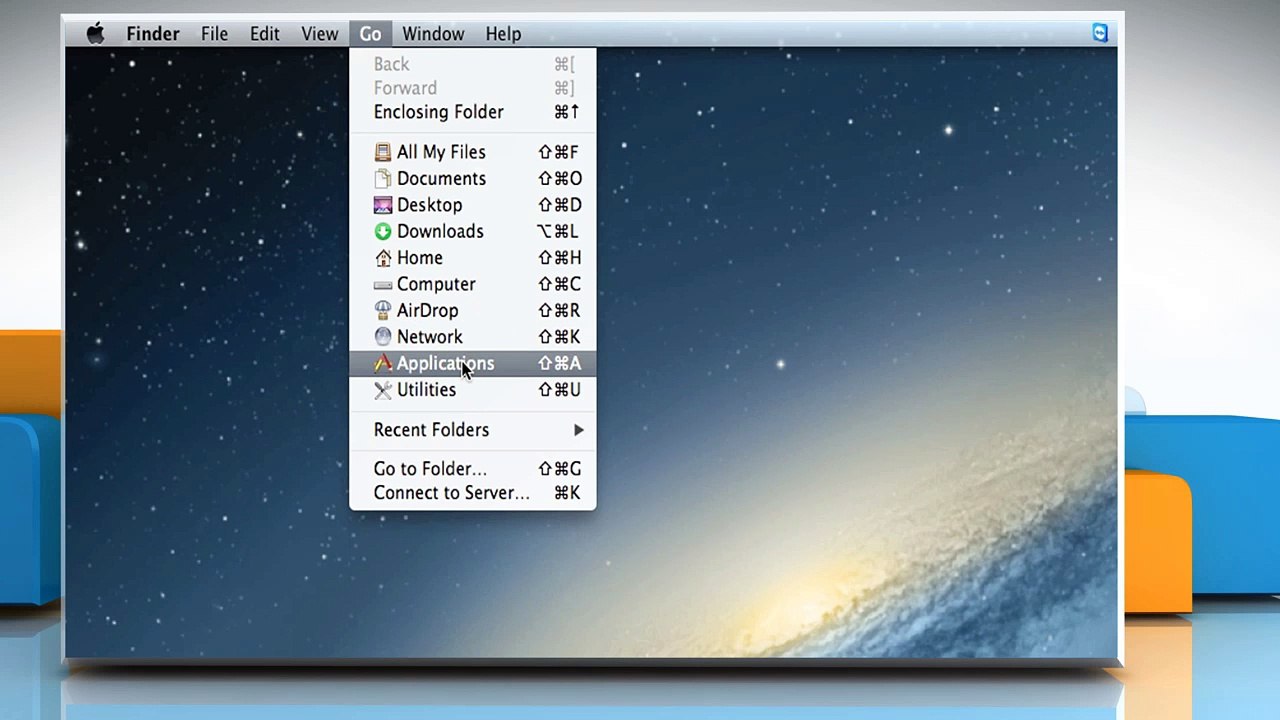Open Applications from the Go menu

[x=473, y=364]
